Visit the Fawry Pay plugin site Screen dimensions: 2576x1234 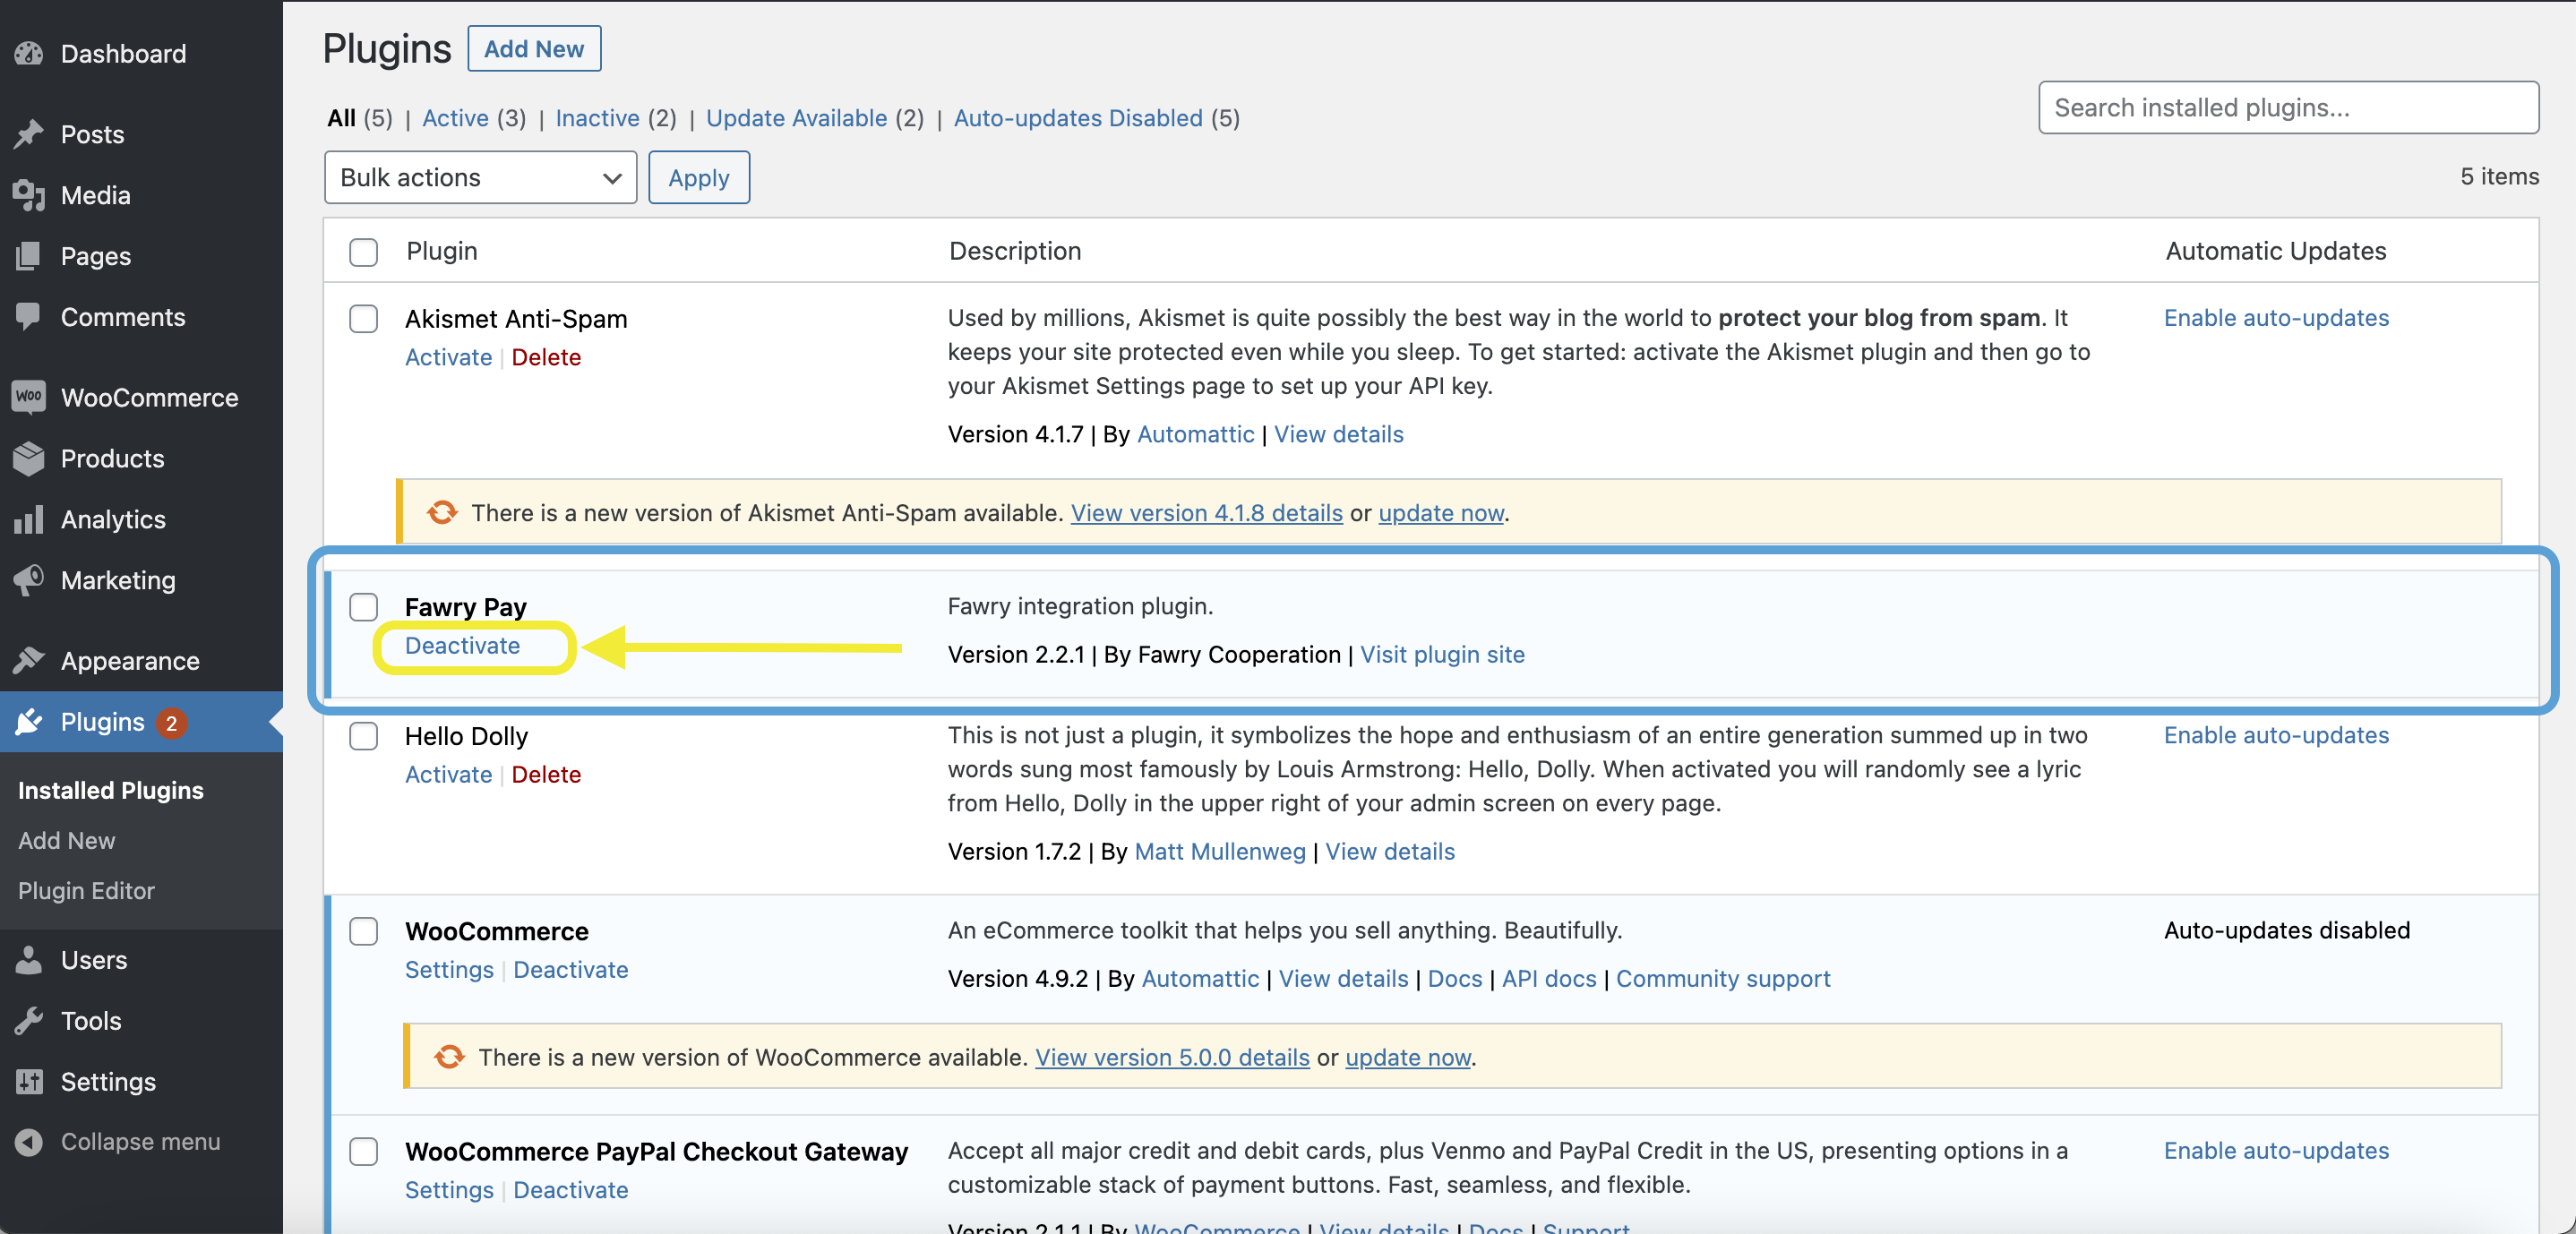[1442, 654]
